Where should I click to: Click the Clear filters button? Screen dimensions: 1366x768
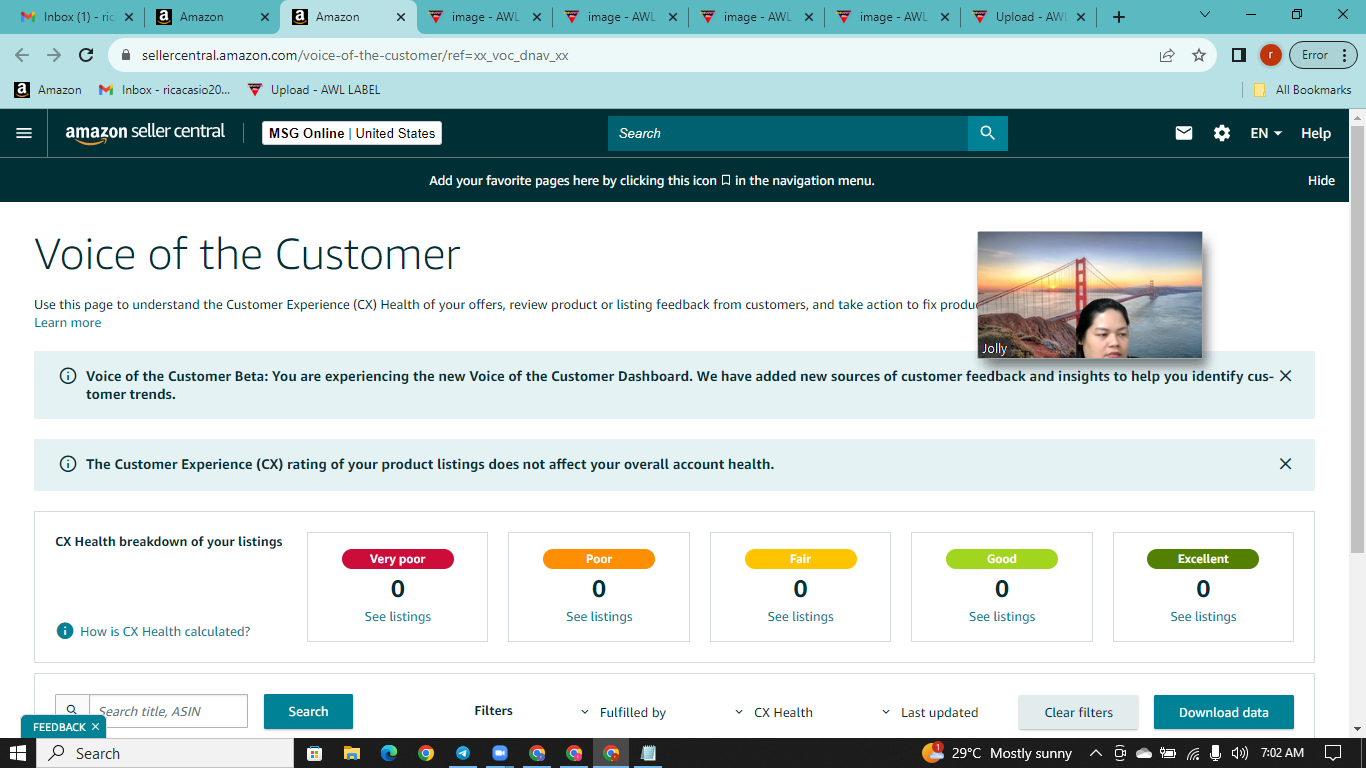coord(1078,712)
